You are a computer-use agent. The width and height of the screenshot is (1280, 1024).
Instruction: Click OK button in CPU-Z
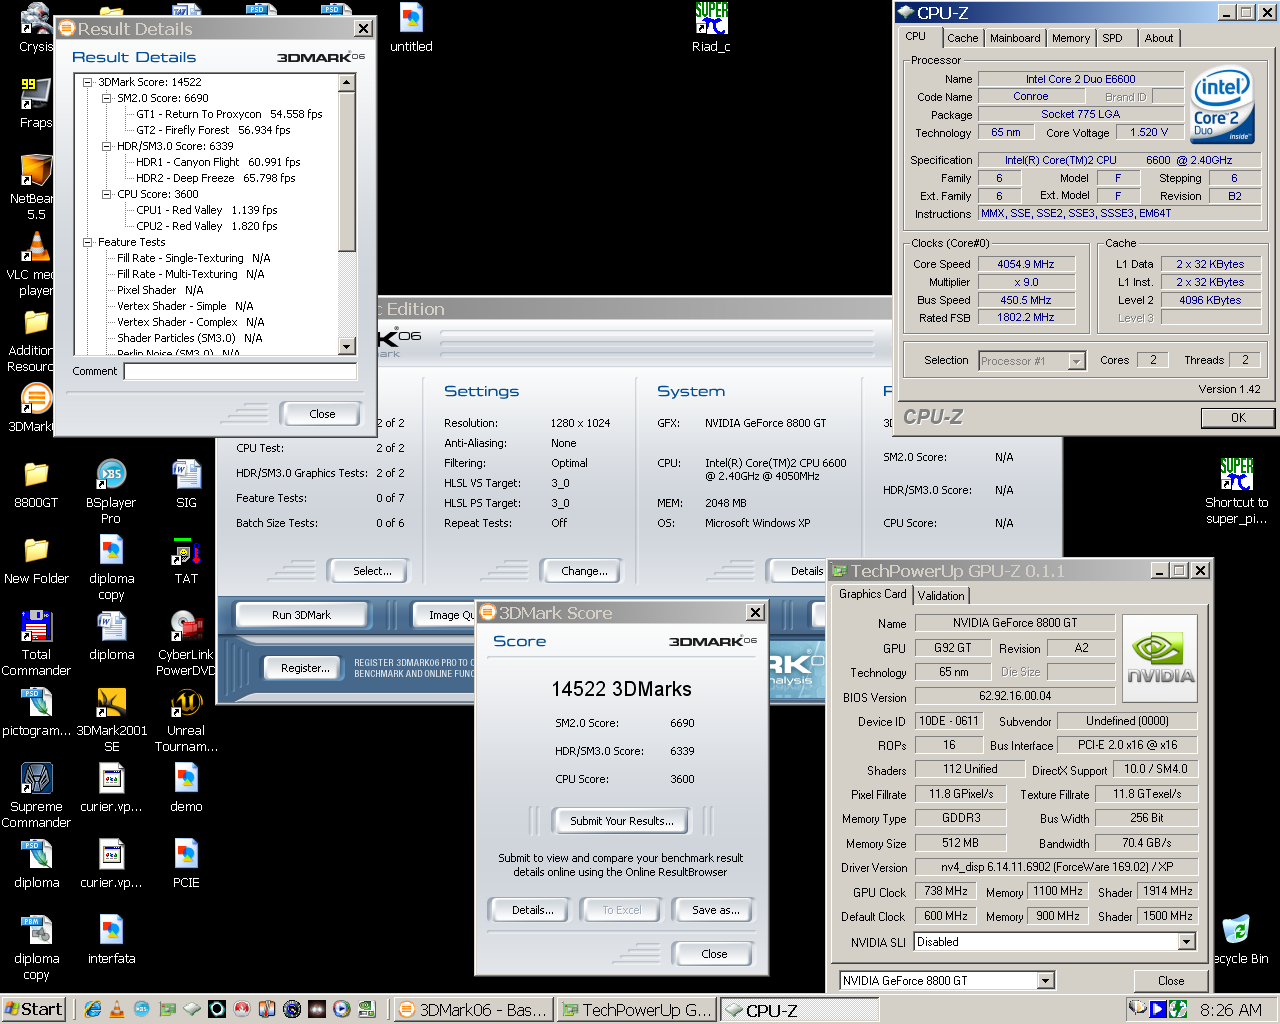coord(1238,418)
